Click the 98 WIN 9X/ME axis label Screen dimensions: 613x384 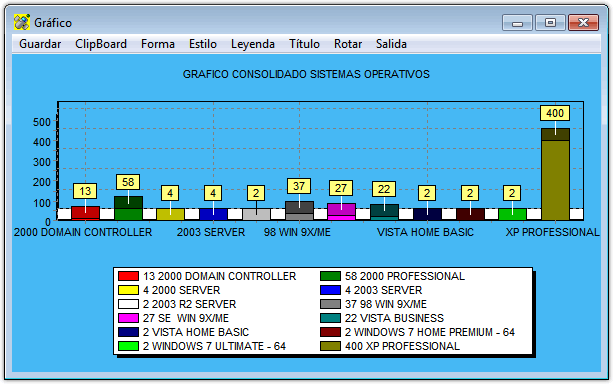[x=297, y=232]
